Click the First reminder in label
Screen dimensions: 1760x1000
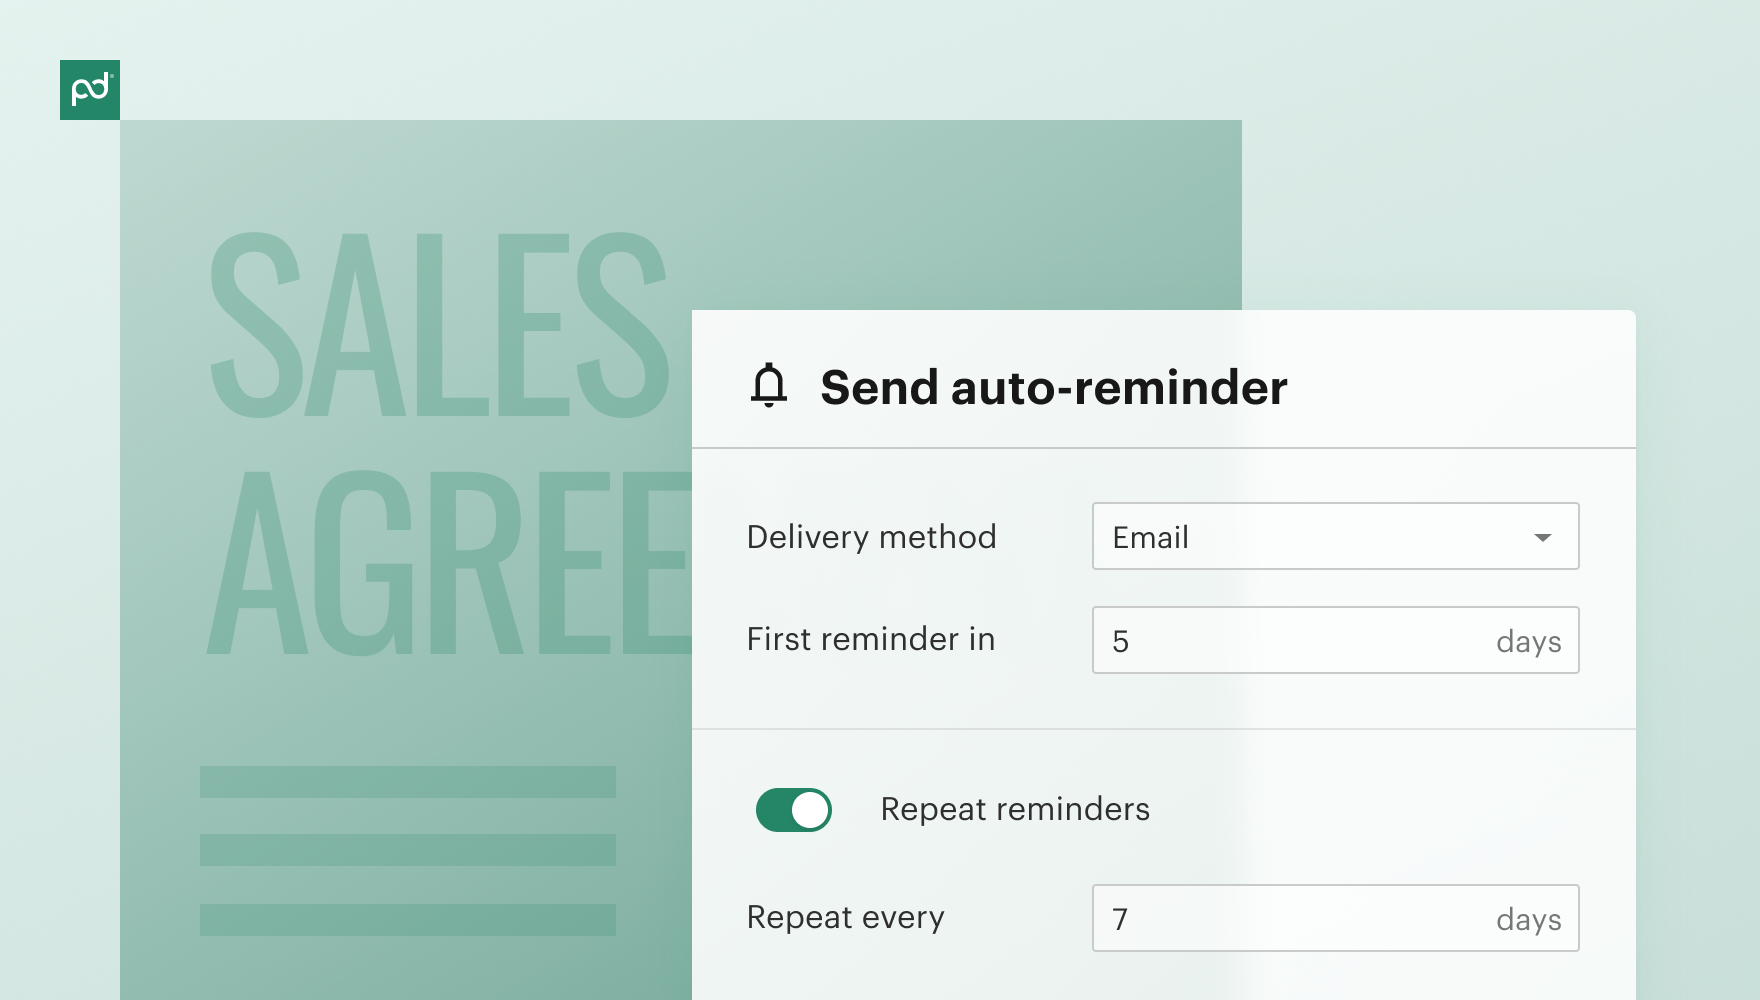(871, 639)
